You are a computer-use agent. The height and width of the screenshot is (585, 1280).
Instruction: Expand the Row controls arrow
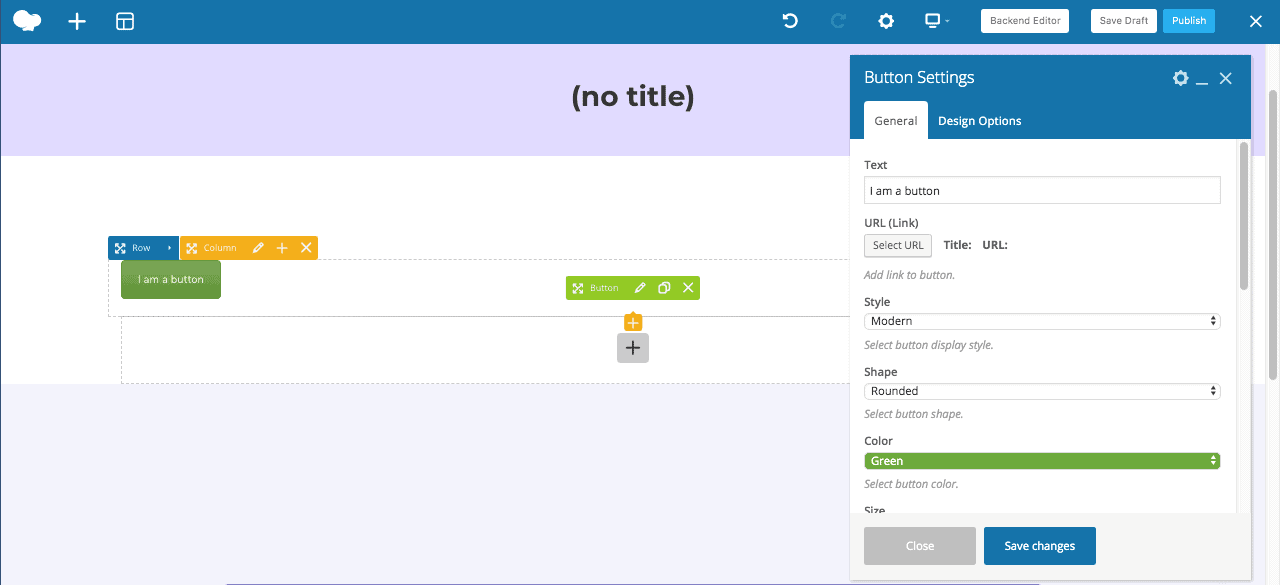(x=170, y=248)
